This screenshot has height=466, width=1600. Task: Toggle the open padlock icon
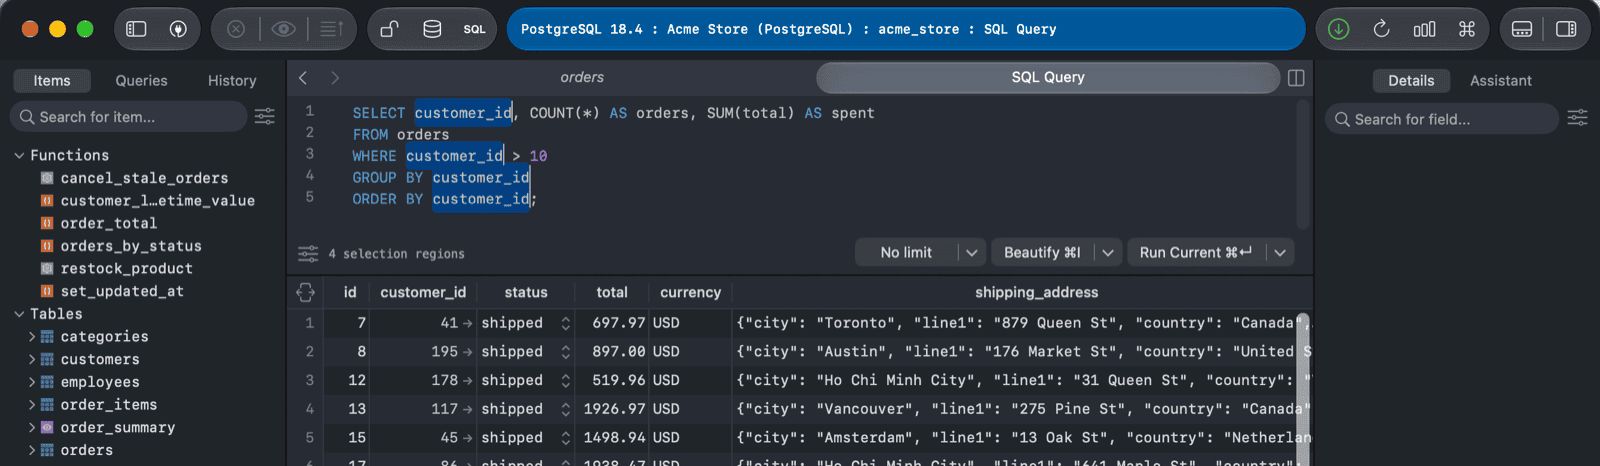pos(390,29)
